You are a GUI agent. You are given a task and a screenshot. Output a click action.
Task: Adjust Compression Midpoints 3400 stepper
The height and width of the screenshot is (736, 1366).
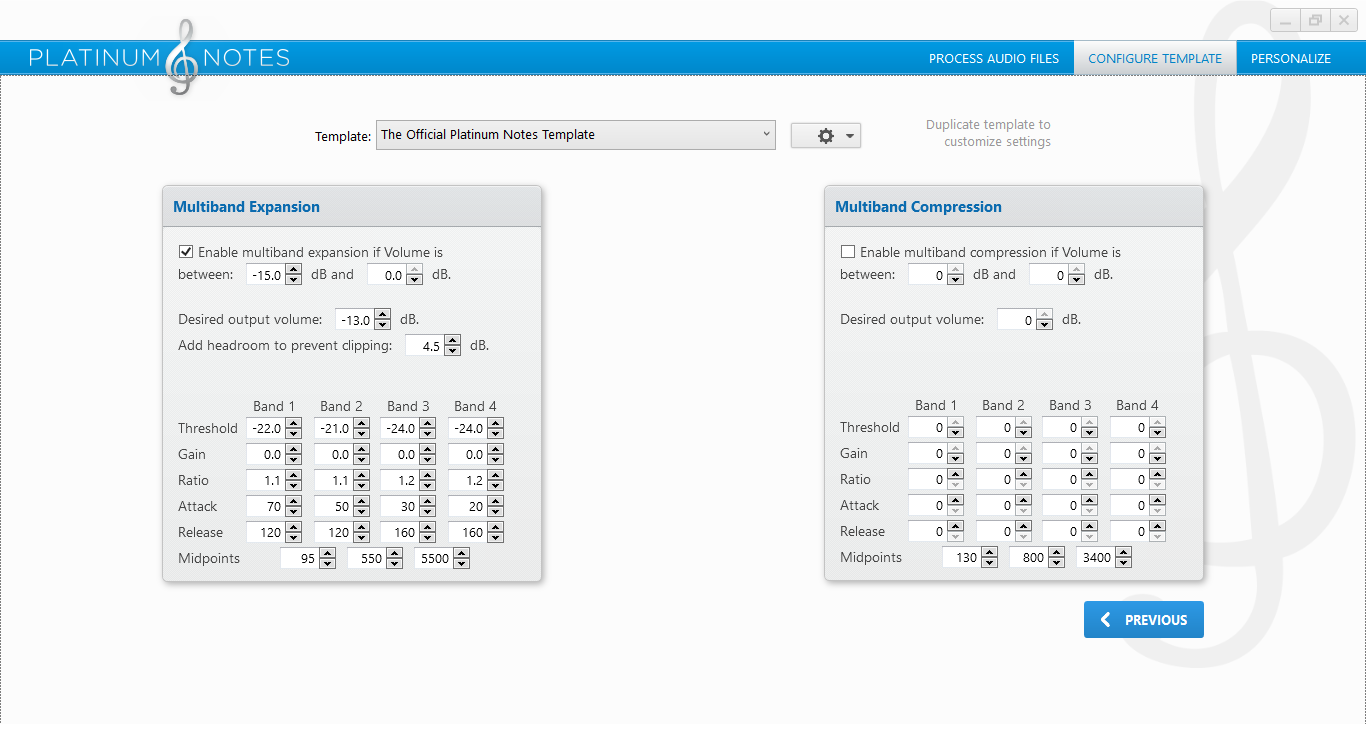pos(1123,557)
